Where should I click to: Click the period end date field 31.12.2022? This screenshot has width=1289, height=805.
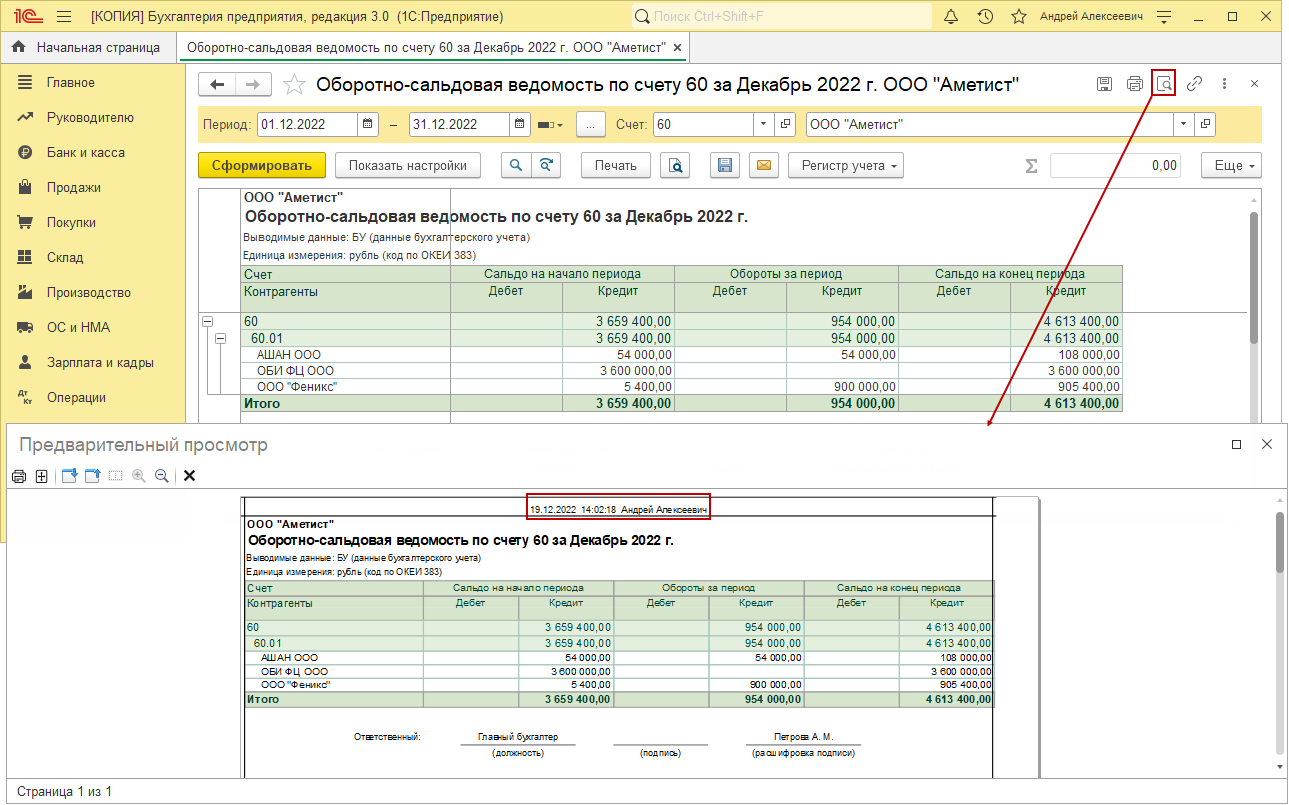pos(459,125)
